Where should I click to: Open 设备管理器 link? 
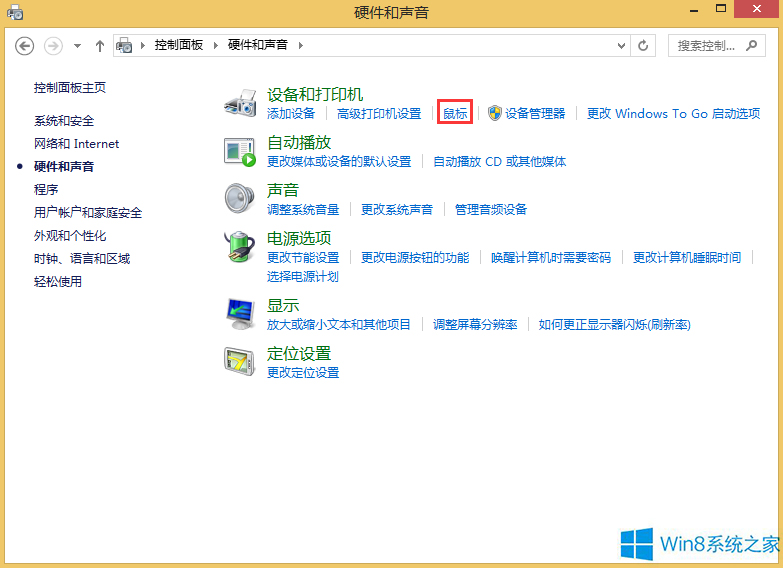click(x=535, y=114)
